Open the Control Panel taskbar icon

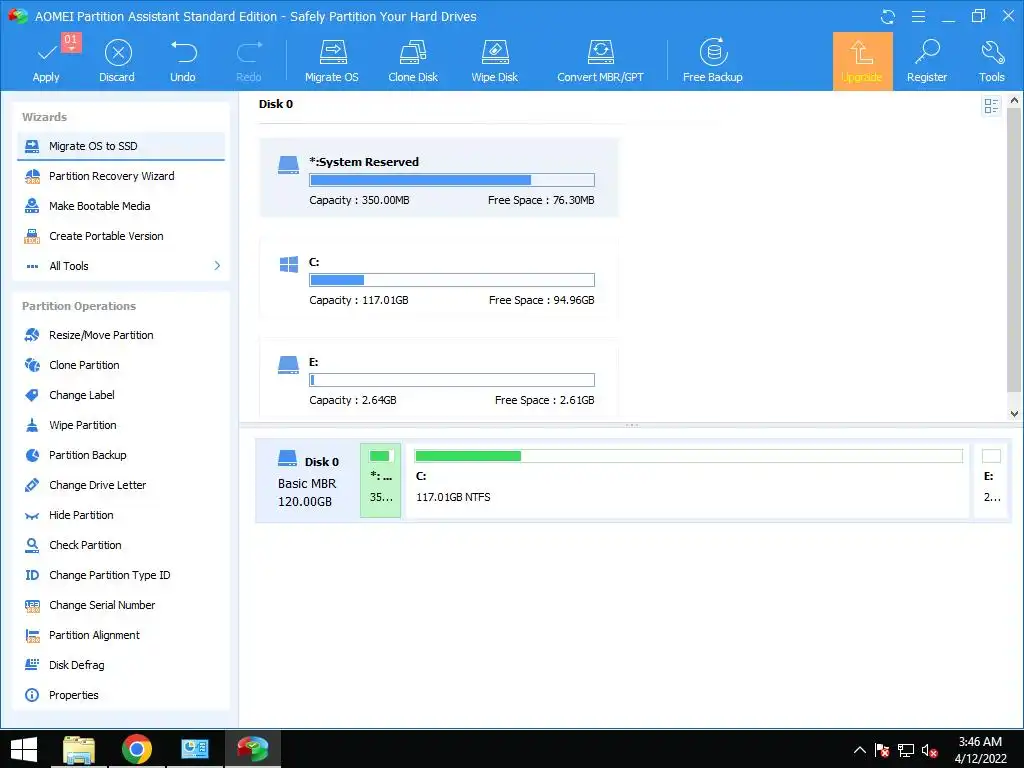click(x=195, y=749)
